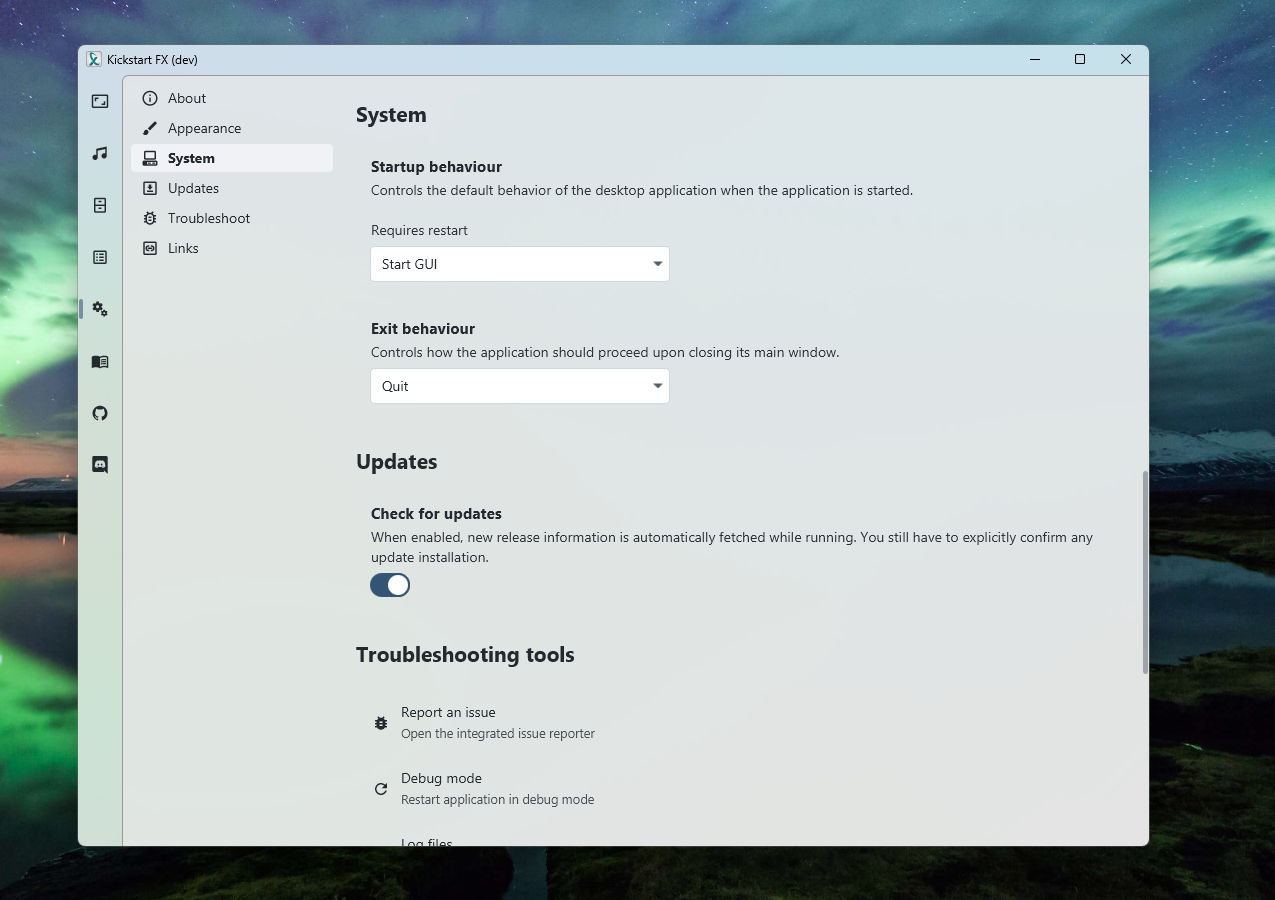Click the bug icon next to Report an issue

point(381,723)
